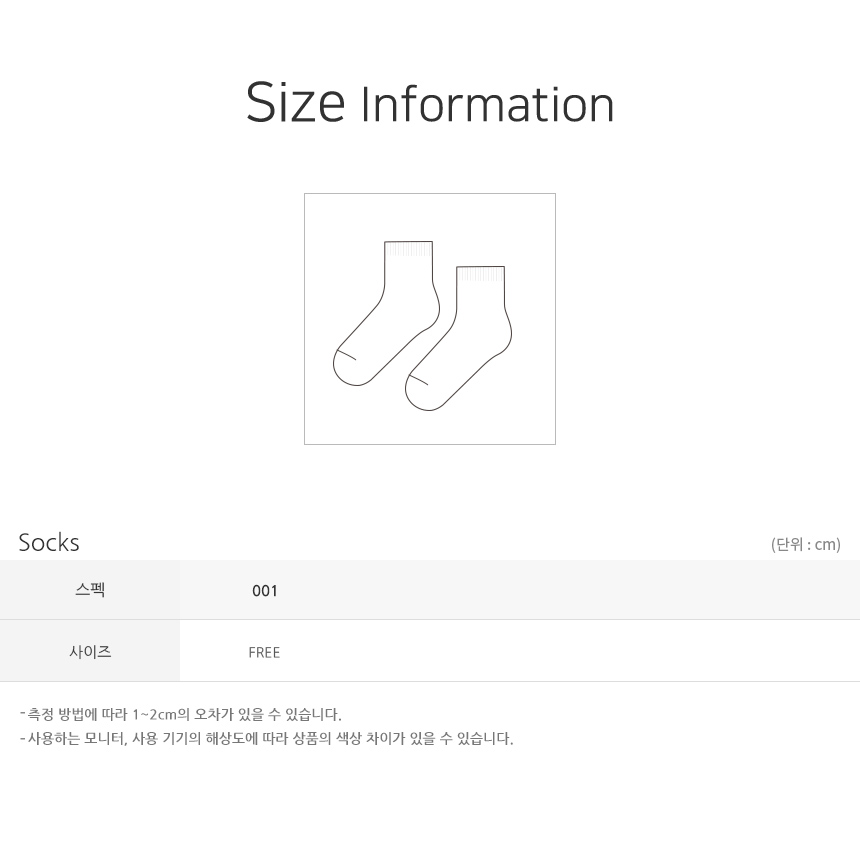Click the toe seam on the left sock

(x=346, y=354)
